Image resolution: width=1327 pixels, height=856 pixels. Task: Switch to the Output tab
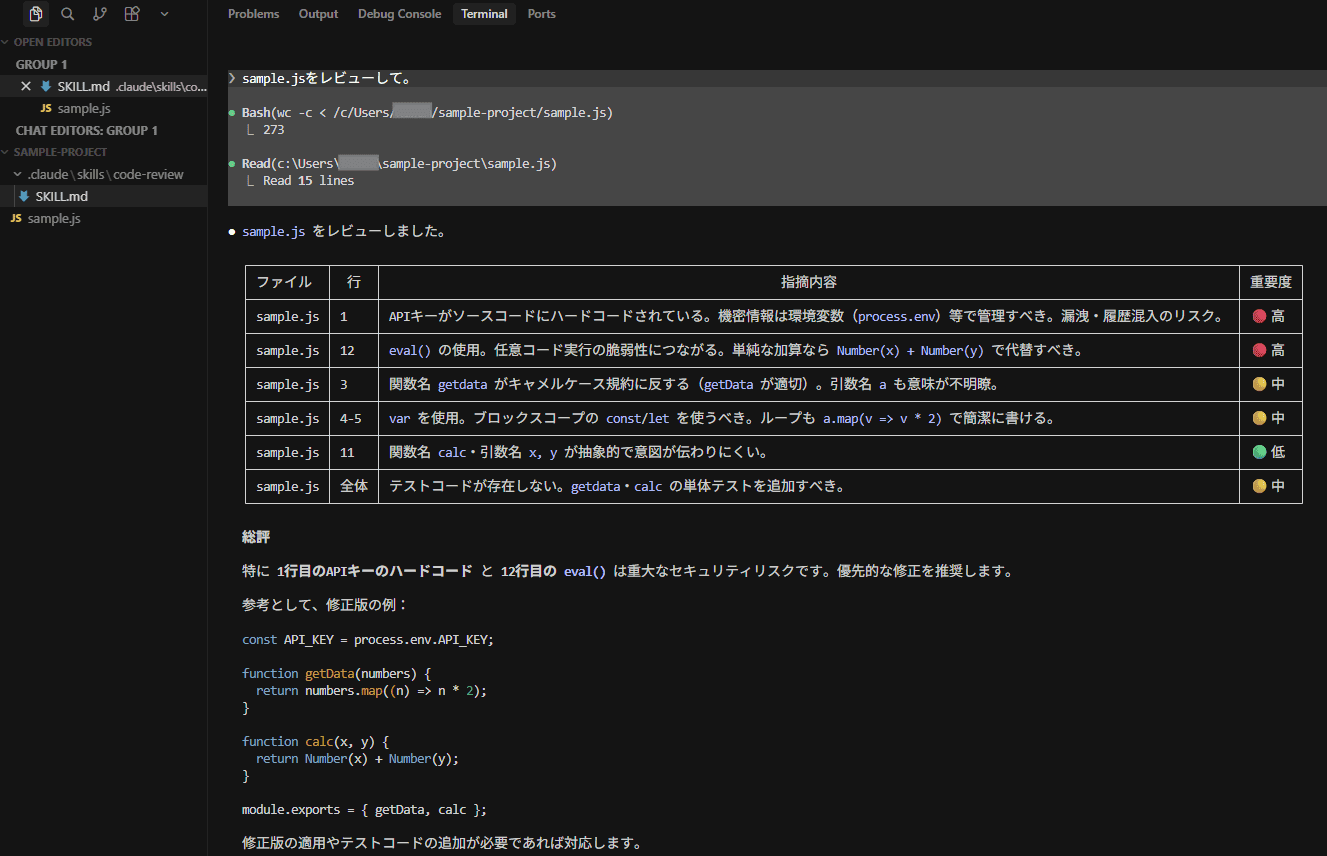318,14
